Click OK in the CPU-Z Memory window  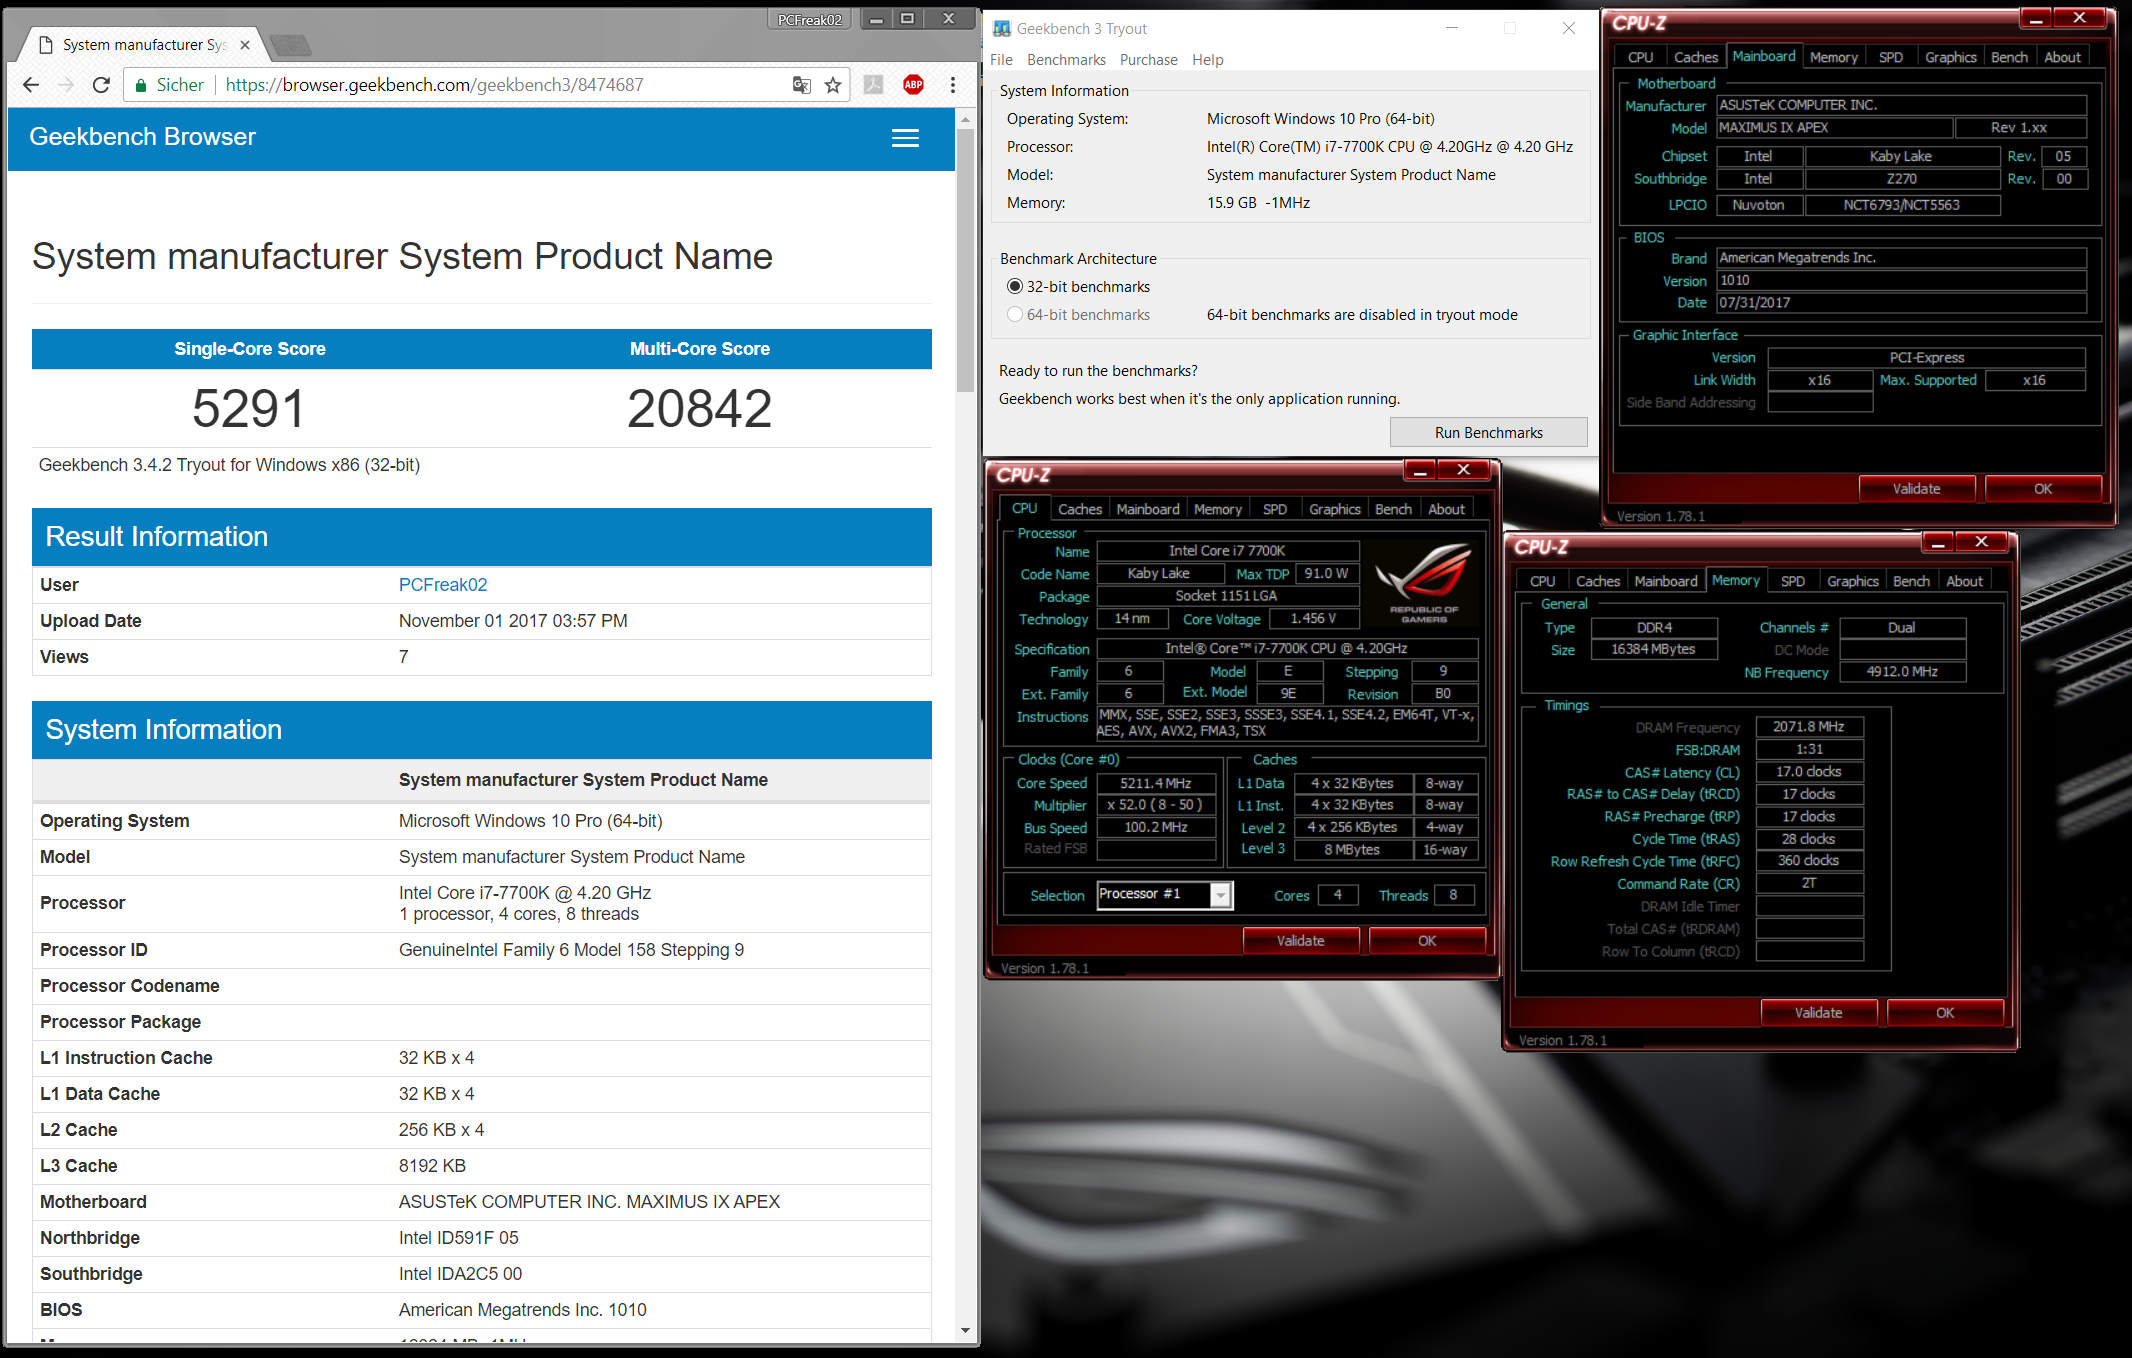pyautogui.click(x=1945, y=1012)
